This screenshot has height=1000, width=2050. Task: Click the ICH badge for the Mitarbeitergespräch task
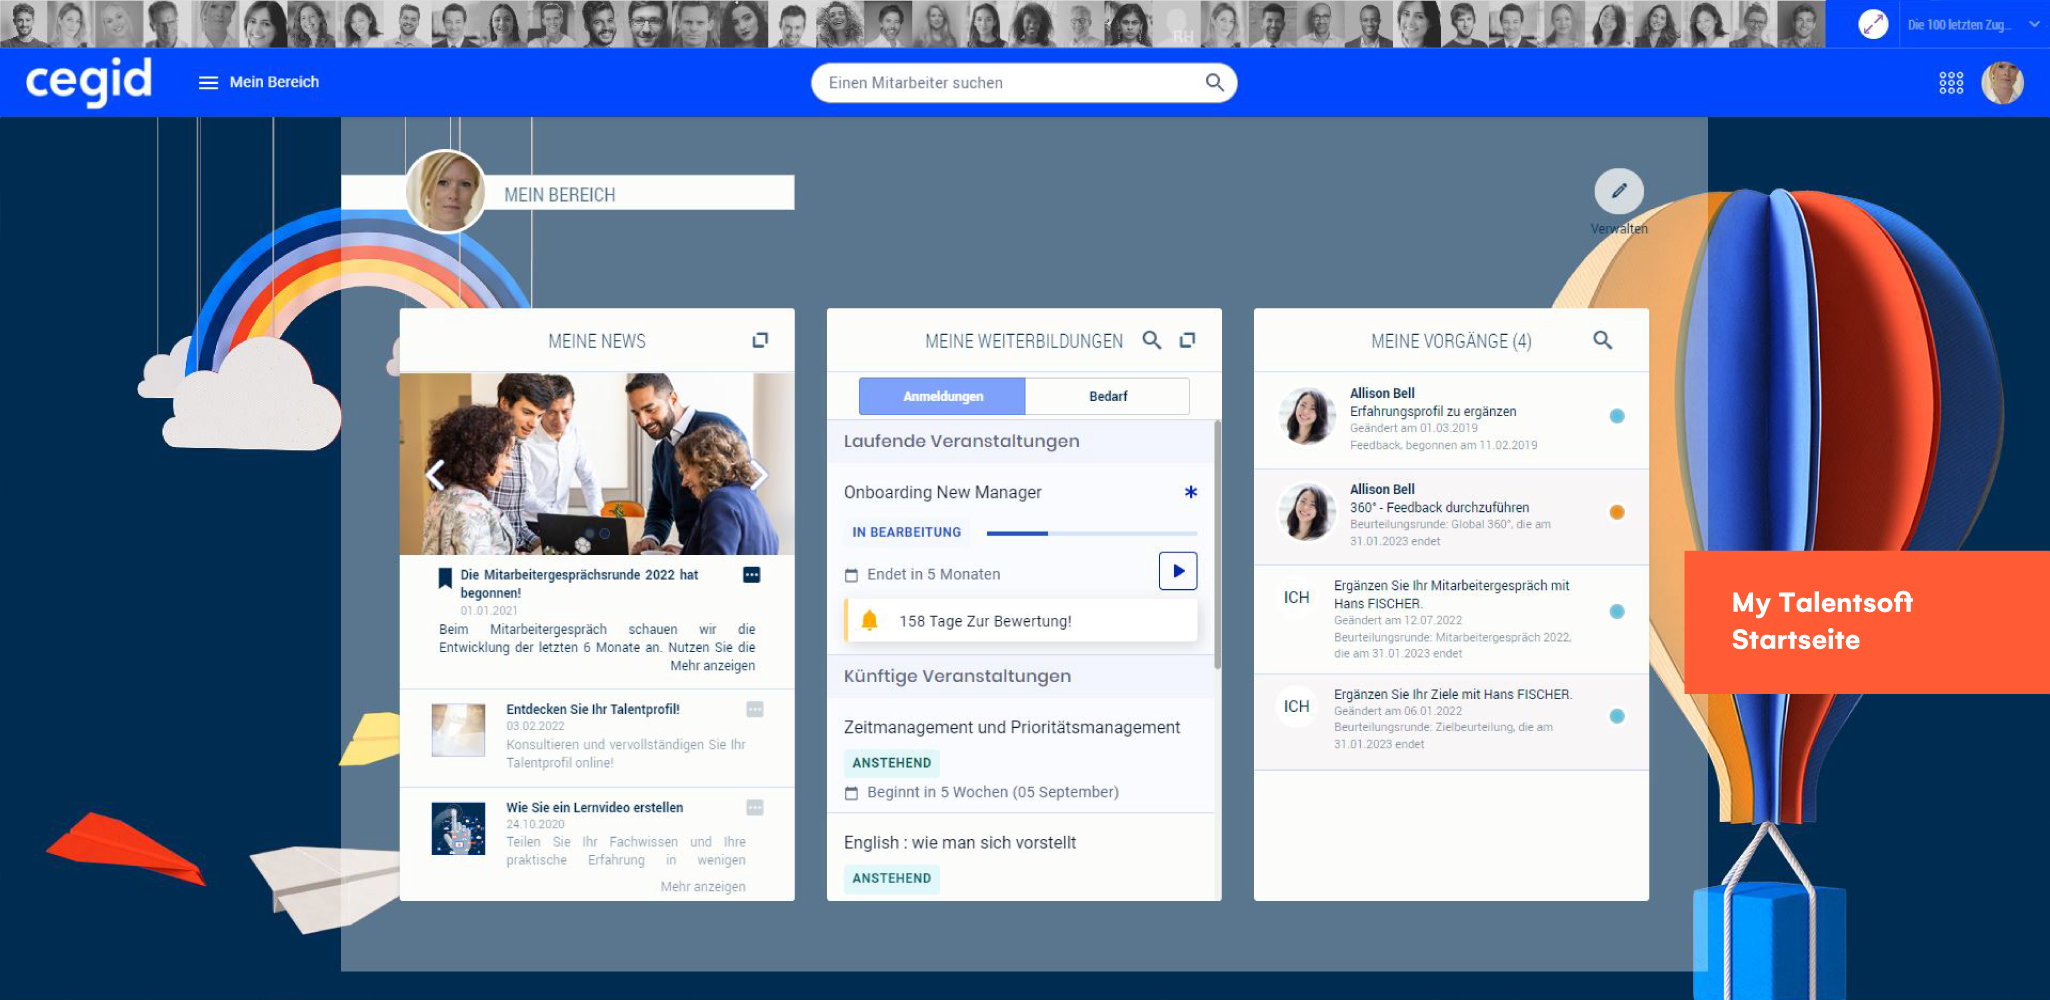(x=1297, y=597)
